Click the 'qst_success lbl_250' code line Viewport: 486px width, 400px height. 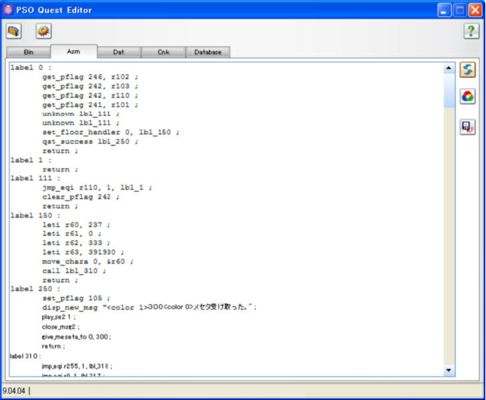pos(90,142)
